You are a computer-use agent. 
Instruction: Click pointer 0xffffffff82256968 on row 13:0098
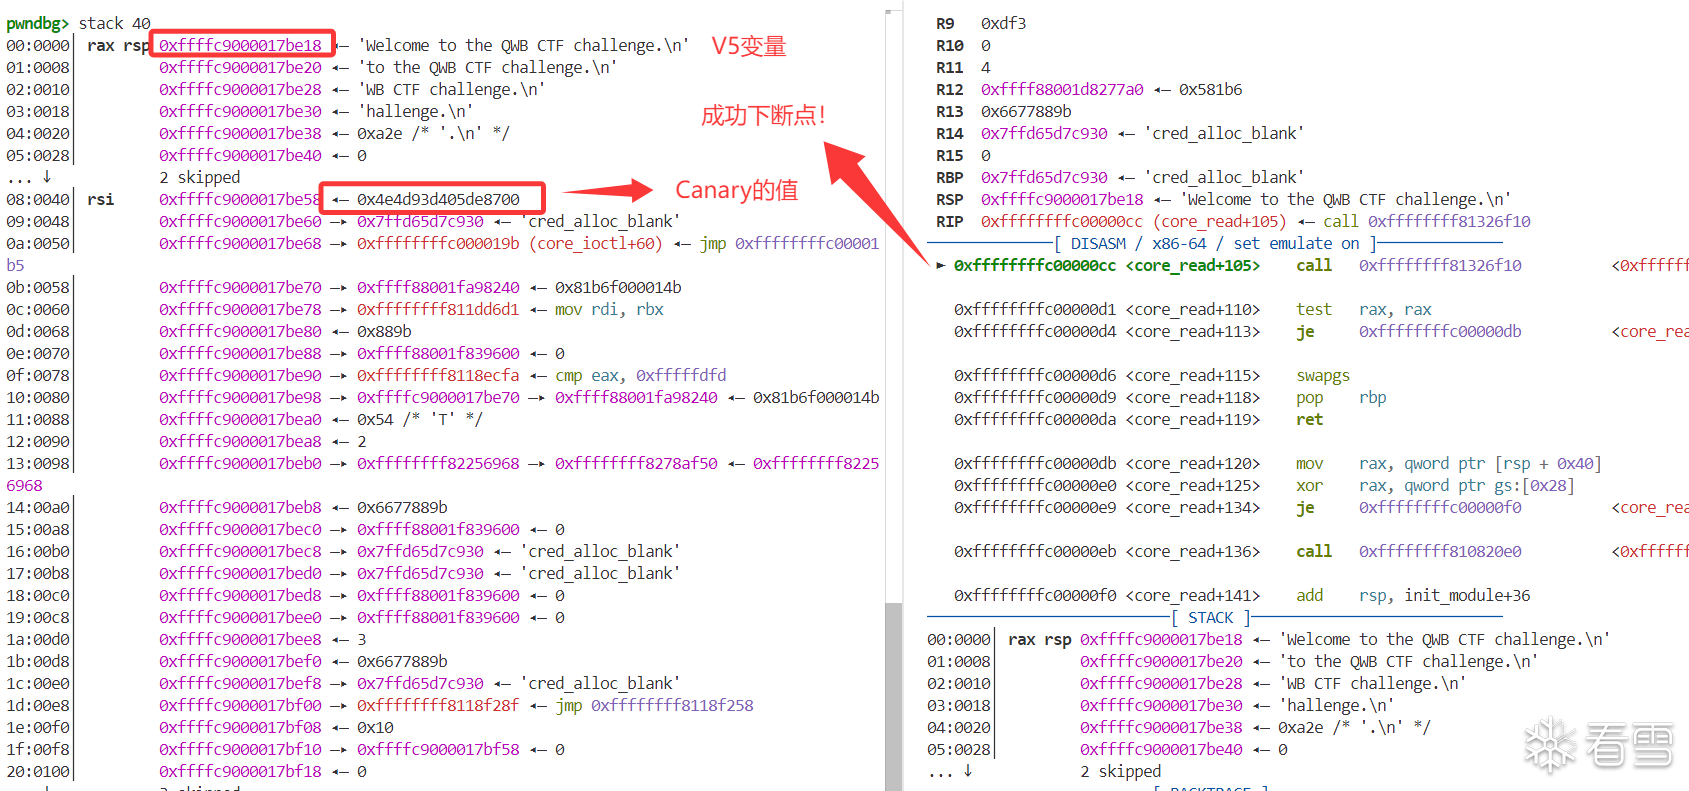point(438,463)
